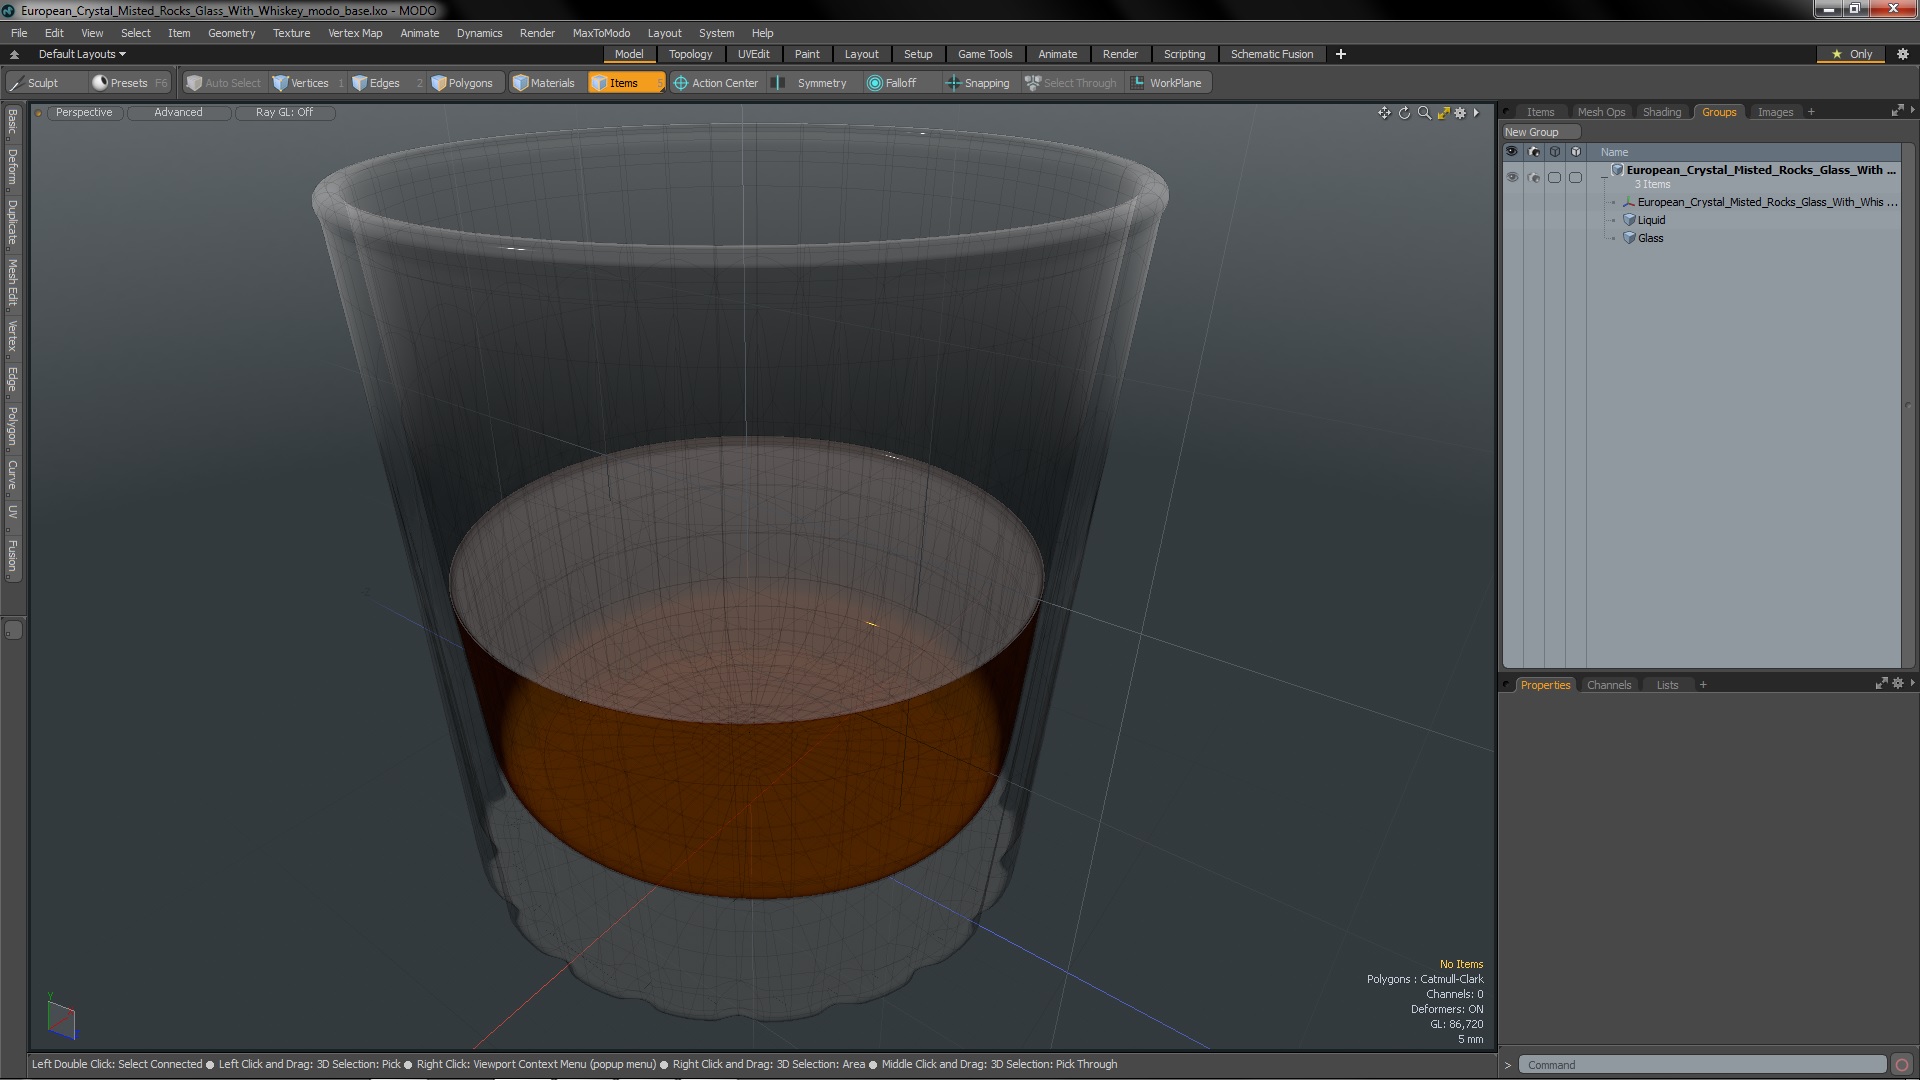Maximize viewport with the yellow arrows icon
The image size is (1920, 1080).
1443,113
